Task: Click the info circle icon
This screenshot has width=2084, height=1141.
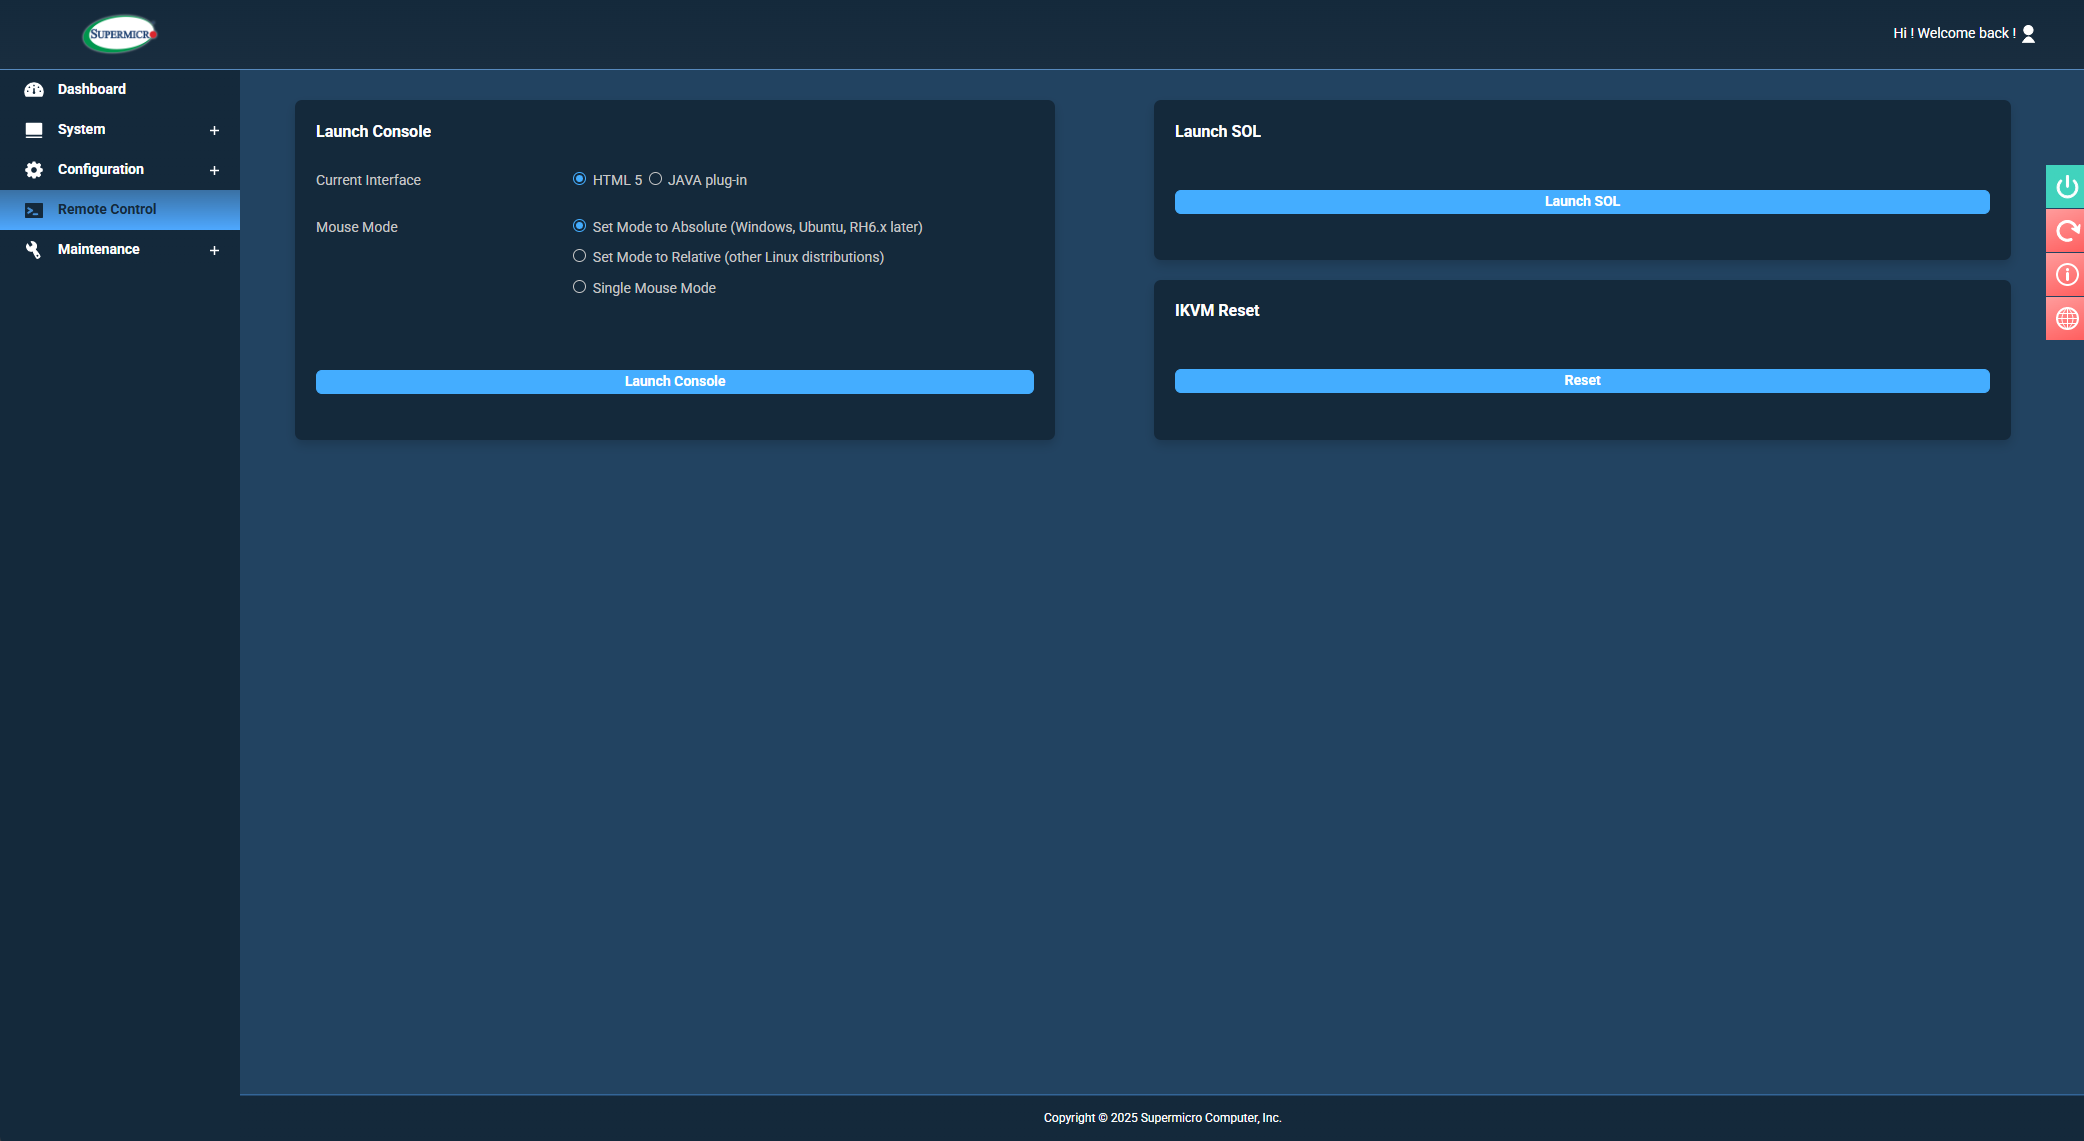Action: tap(2066, 275)
